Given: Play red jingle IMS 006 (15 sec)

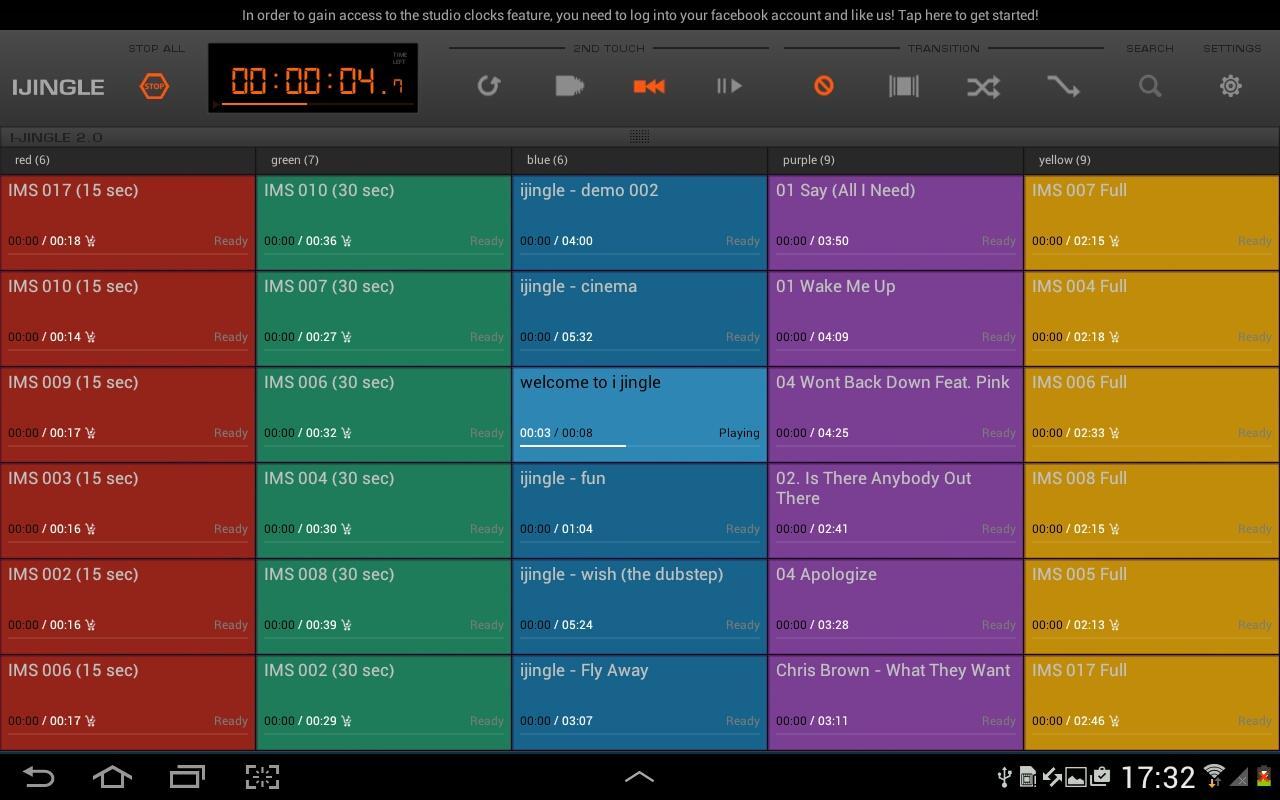Looking at the screenshot, I should click(128, 702).
